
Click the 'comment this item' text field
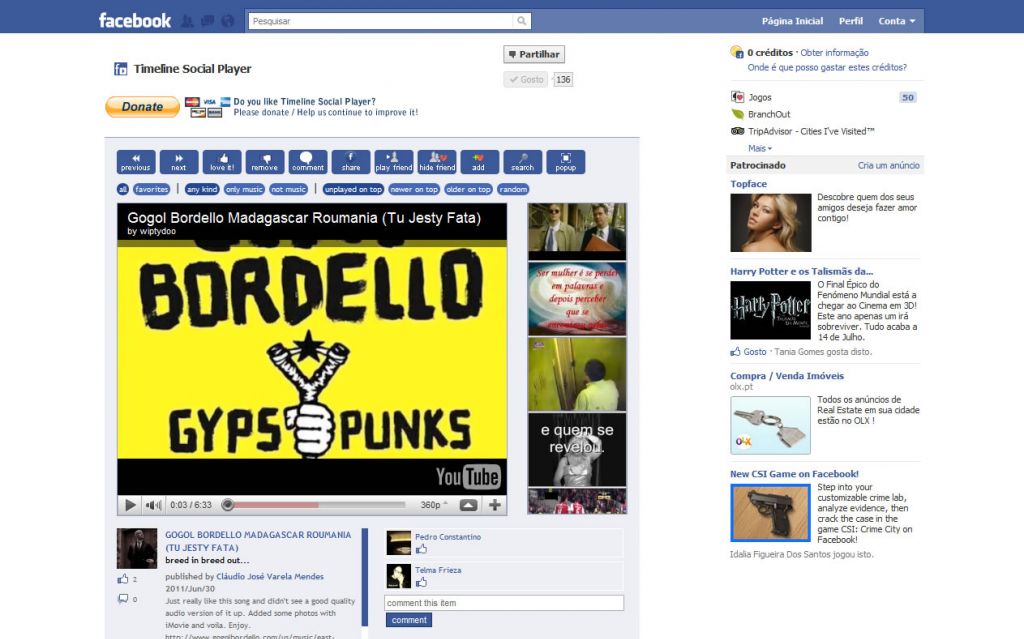504,603
